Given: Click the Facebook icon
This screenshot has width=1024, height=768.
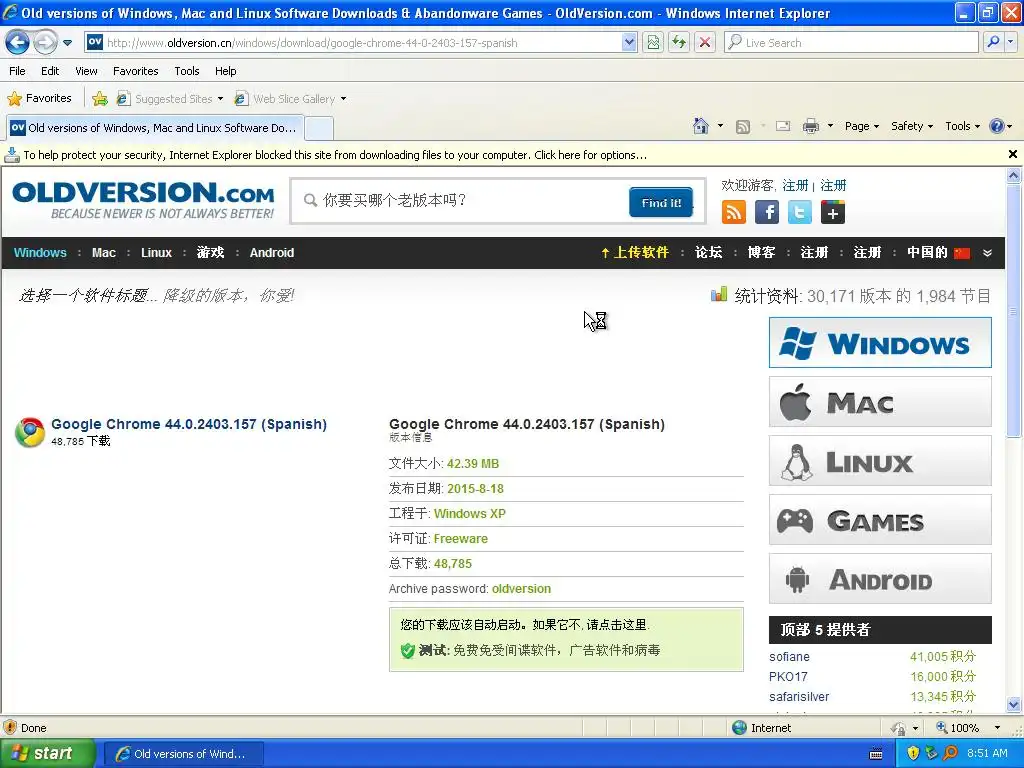Looking at the screenshot, I should pyautogui.click(x=767, y=212).
